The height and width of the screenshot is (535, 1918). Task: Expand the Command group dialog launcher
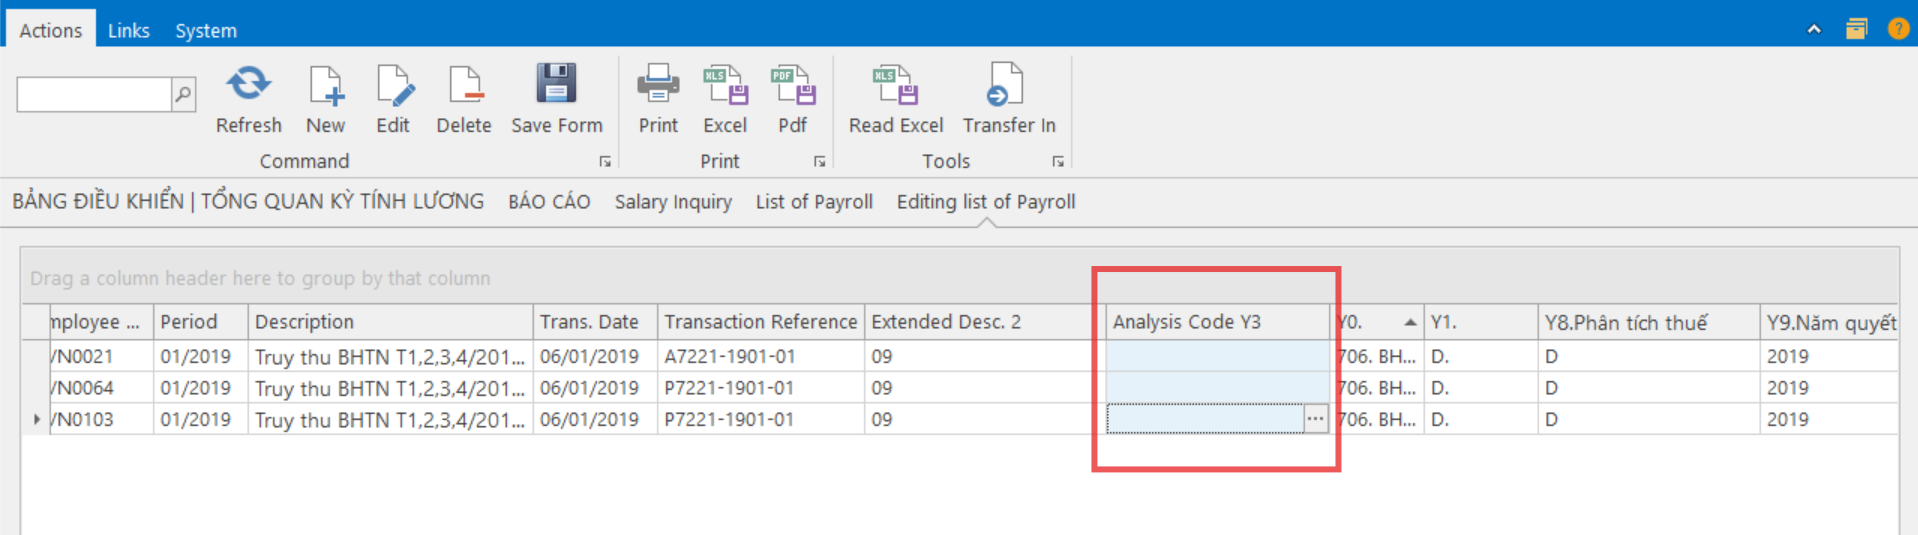(x=605, y=161)
